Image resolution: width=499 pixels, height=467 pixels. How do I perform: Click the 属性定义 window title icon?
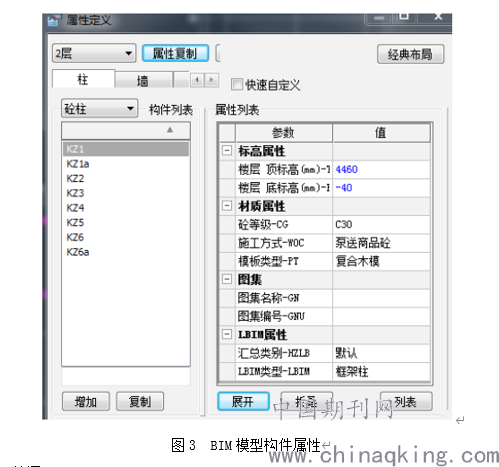54,20
